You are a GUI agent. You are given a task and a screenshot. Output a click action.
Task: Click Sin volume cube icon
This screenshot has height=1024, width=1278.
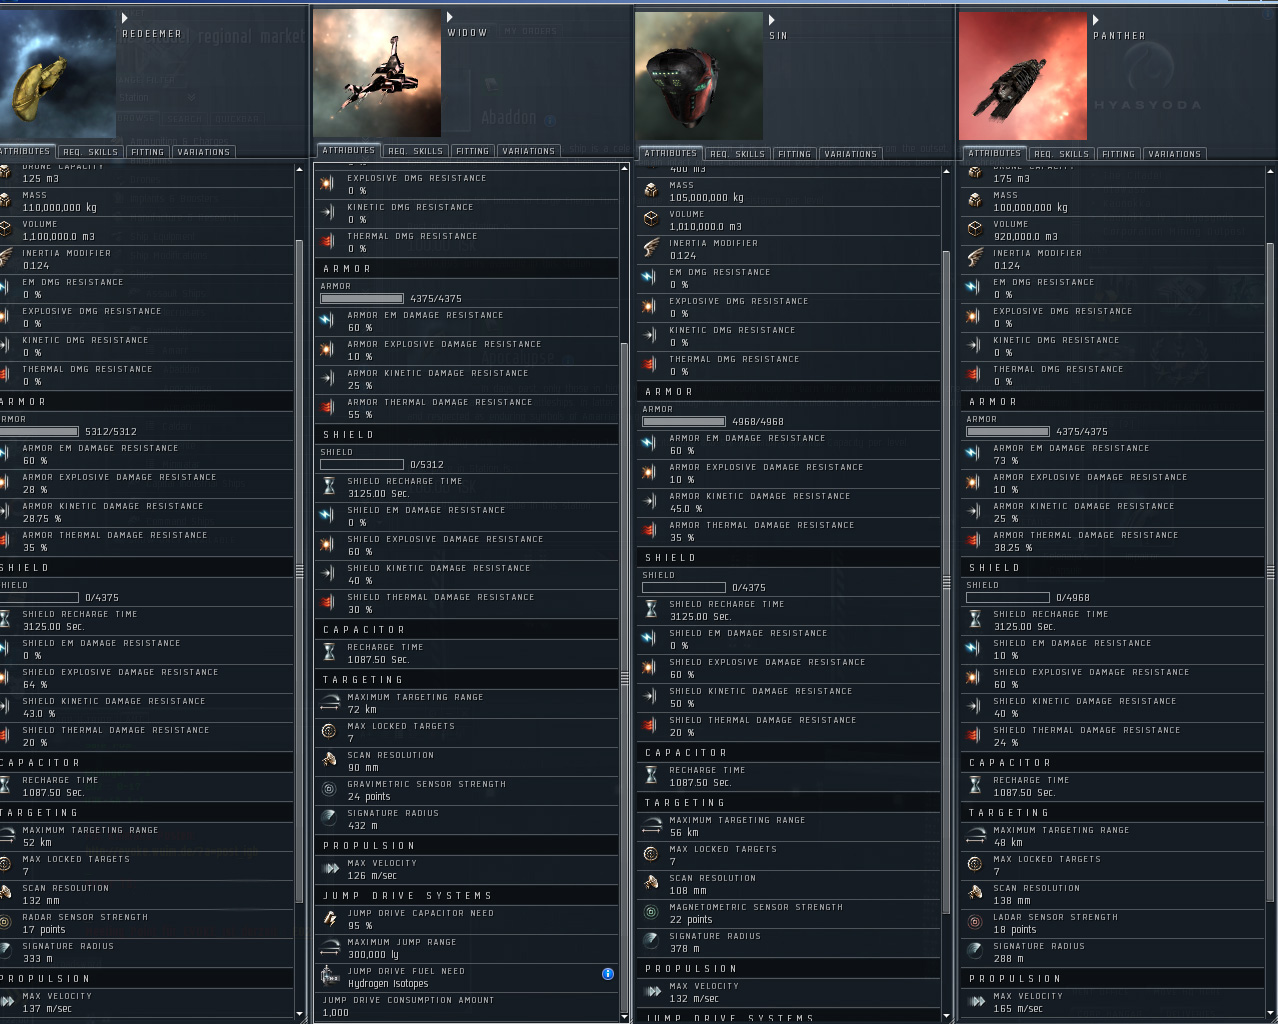[x=651, y=220]
